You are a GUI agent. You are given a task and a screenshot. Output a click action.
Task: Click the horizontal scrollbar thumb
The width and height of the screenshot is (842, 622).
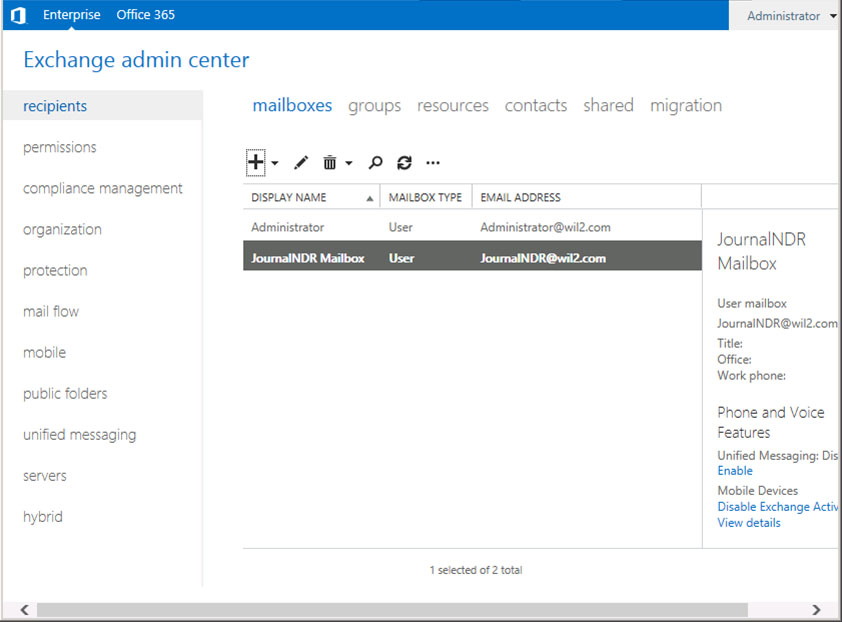pyautogui.click(x=392, y=610)
